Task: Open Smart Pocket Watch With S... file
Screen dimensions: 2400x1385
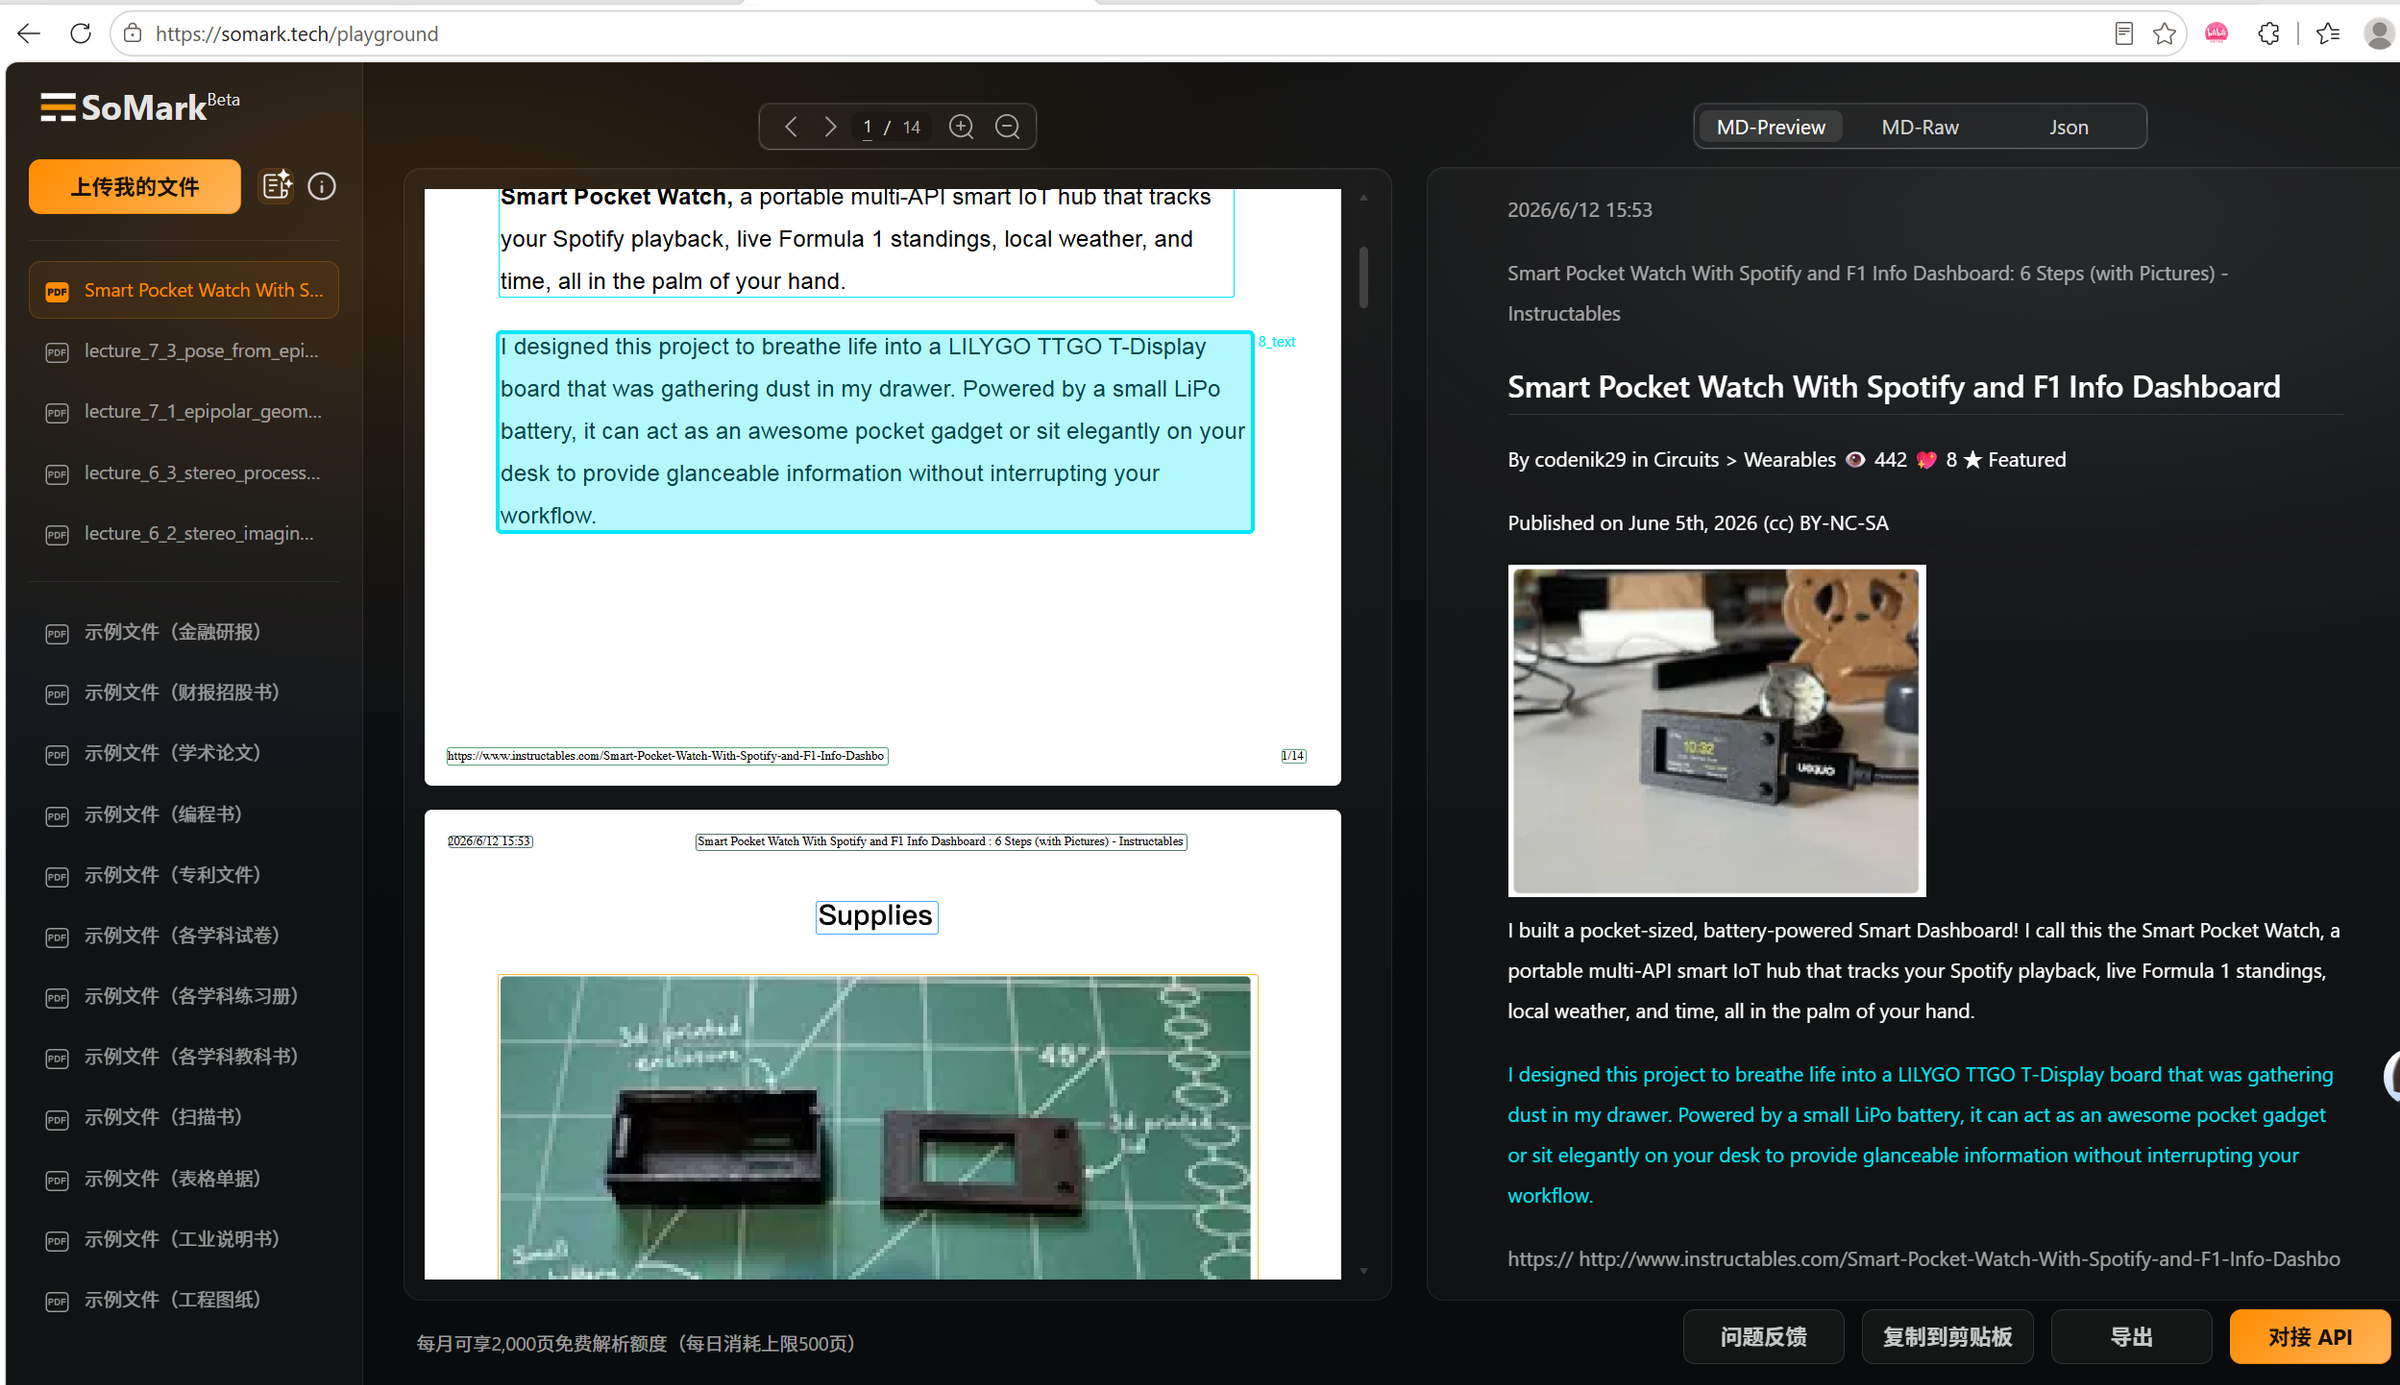Action: click(x=184, y=290)
